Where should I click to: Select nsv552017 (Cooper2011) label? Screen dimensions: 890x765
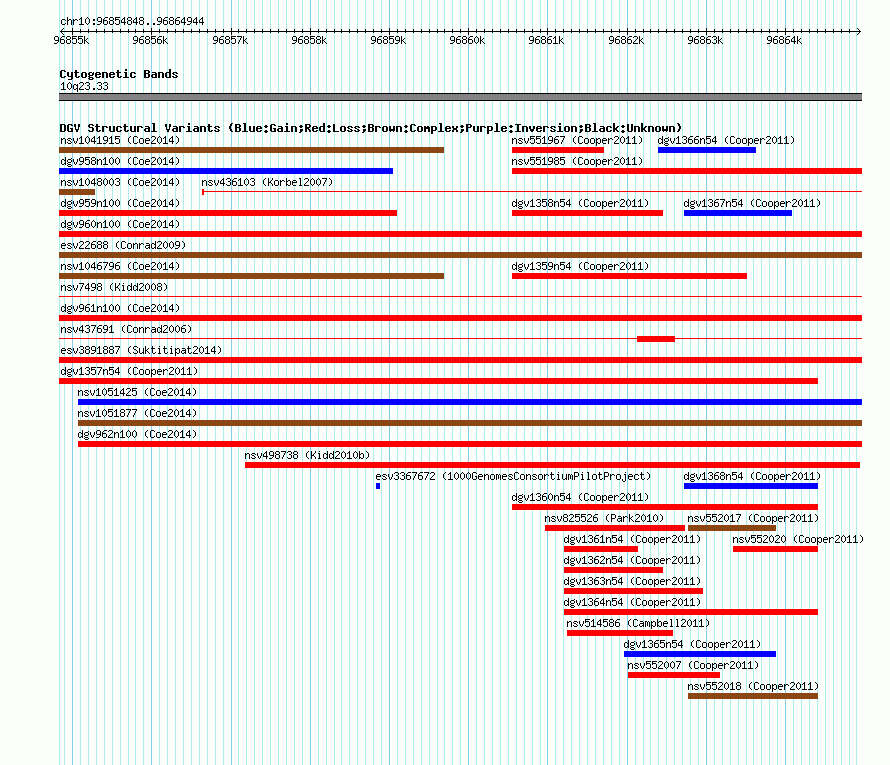click(x=753, y=518)
